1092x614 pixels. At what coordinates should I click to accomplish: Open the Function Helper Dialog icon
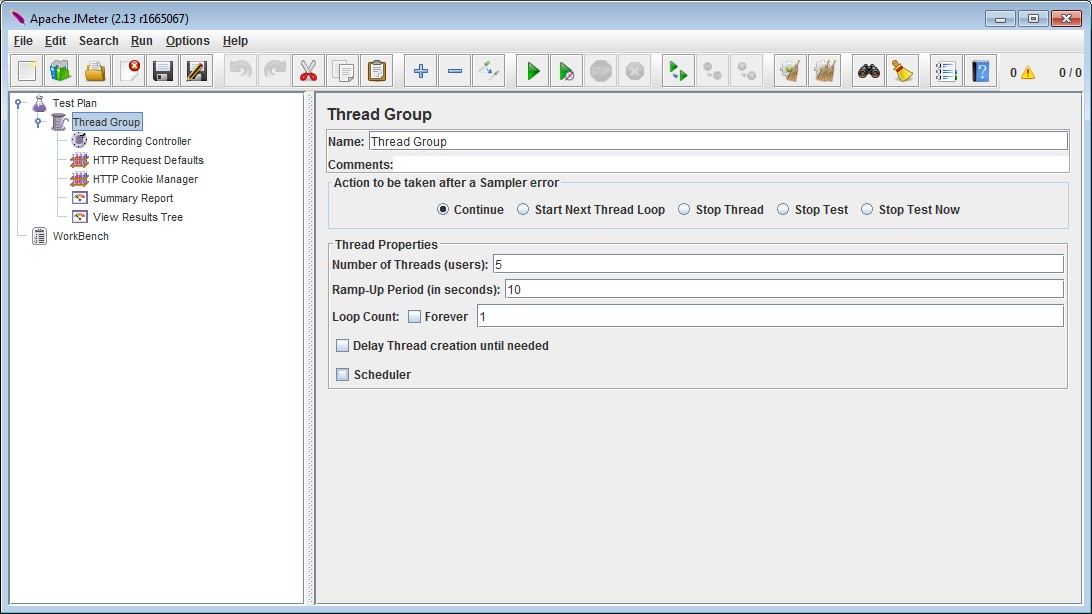point(946,71)
